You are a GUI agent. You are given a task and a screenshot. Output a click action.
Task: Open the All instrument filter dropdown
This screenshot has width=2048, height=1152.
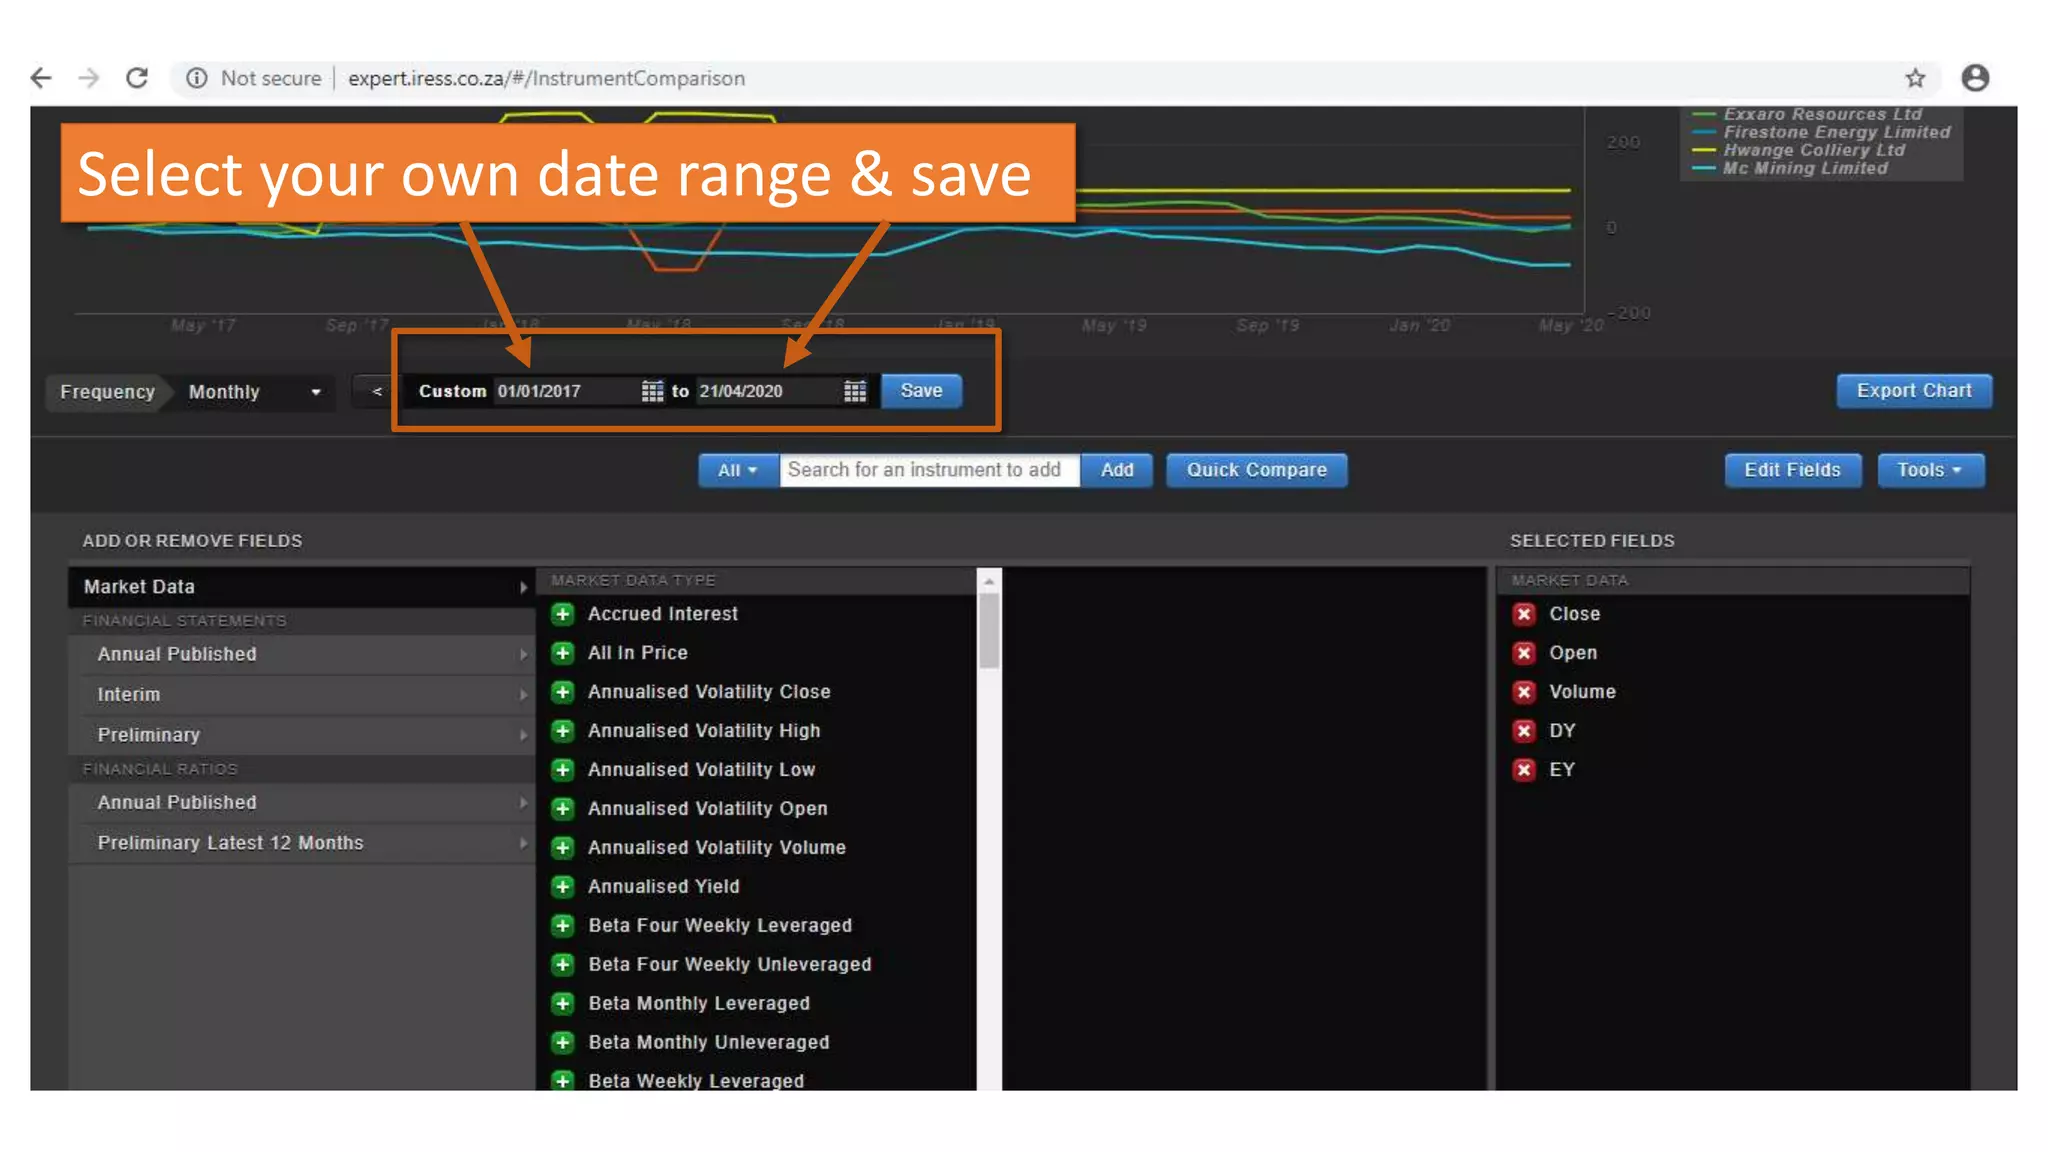coord(738,470)
